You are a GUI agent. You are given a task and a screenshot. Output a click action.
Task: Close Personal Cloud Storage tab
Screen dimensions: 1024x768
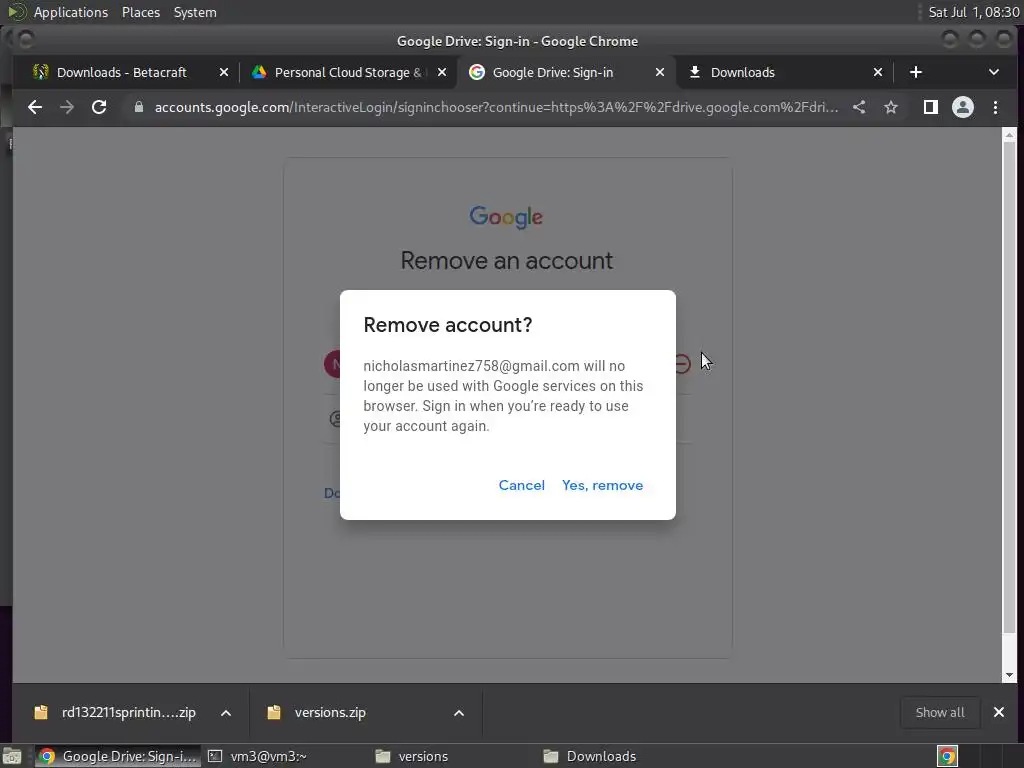coord(442,72)
